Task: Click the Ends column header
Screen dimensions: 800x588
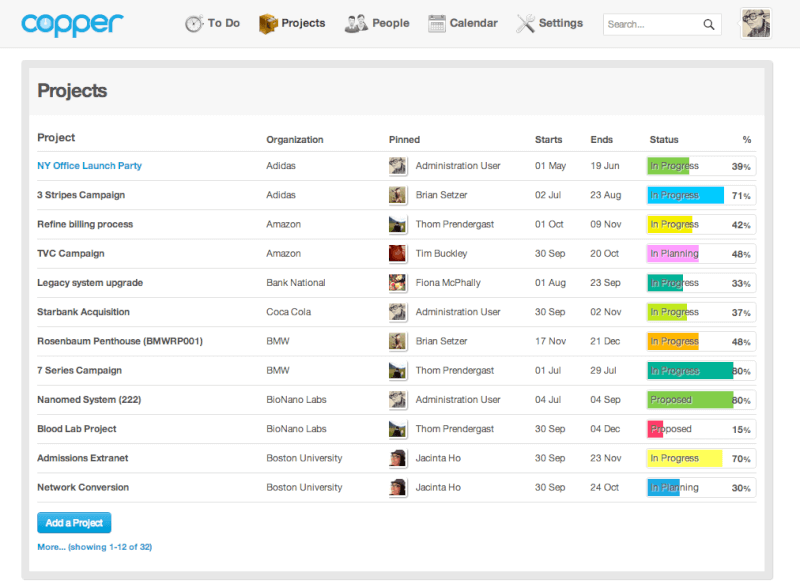Action: 602,140
